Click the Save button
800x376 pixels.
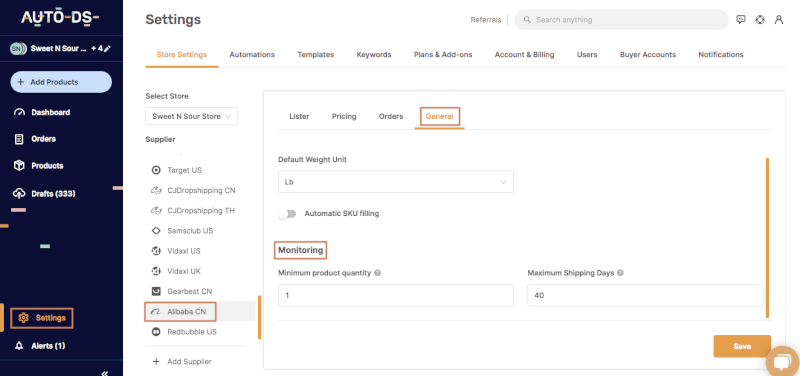coord(742,346)
